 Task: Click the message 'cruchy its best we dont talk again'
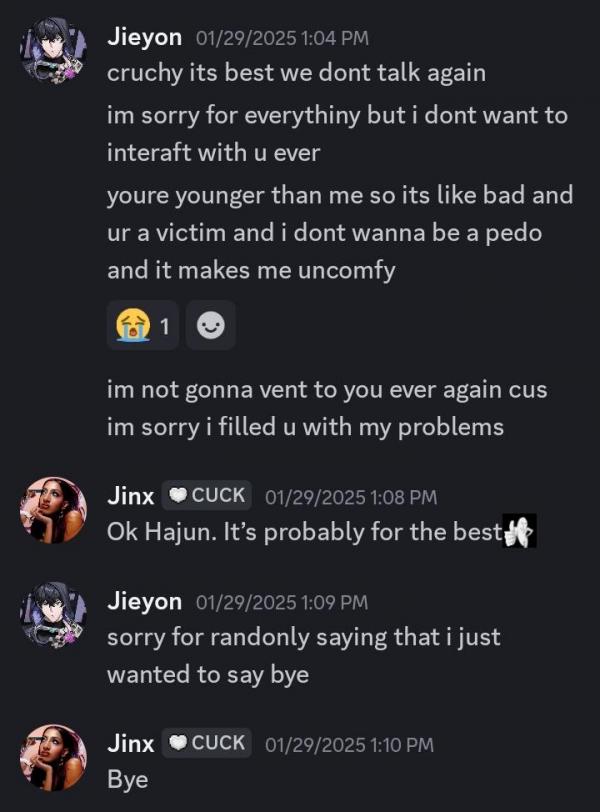(297, 73)
